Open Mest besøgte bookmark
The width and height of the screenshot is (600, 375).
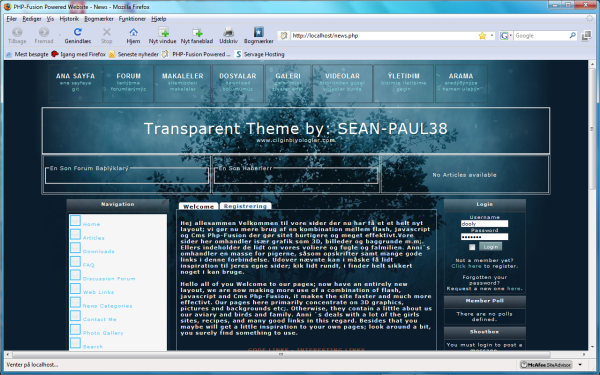click(27, 54)
